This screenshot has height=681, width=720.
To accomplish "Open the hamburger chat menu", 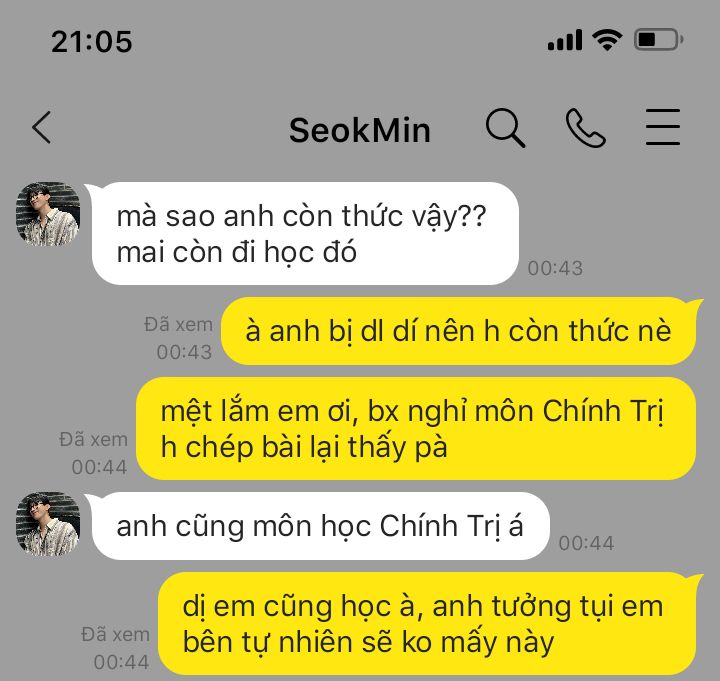I will click(x=663, y=127).
